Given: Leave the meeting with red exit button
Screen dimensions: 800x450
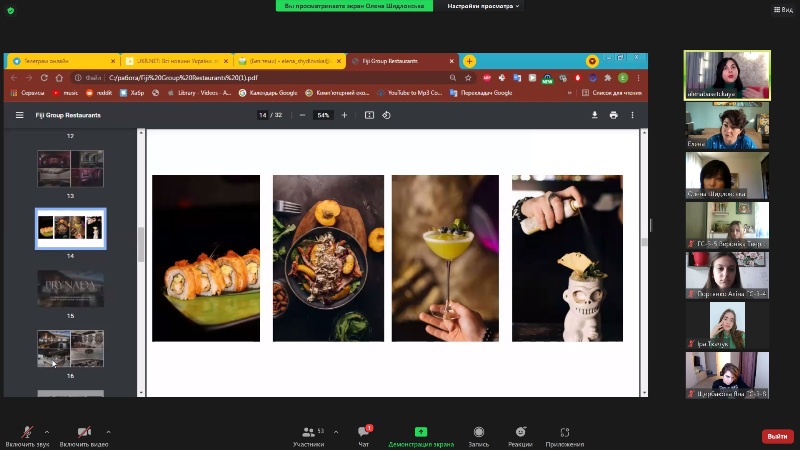Looking at the screenshot, I should [777, 436].
